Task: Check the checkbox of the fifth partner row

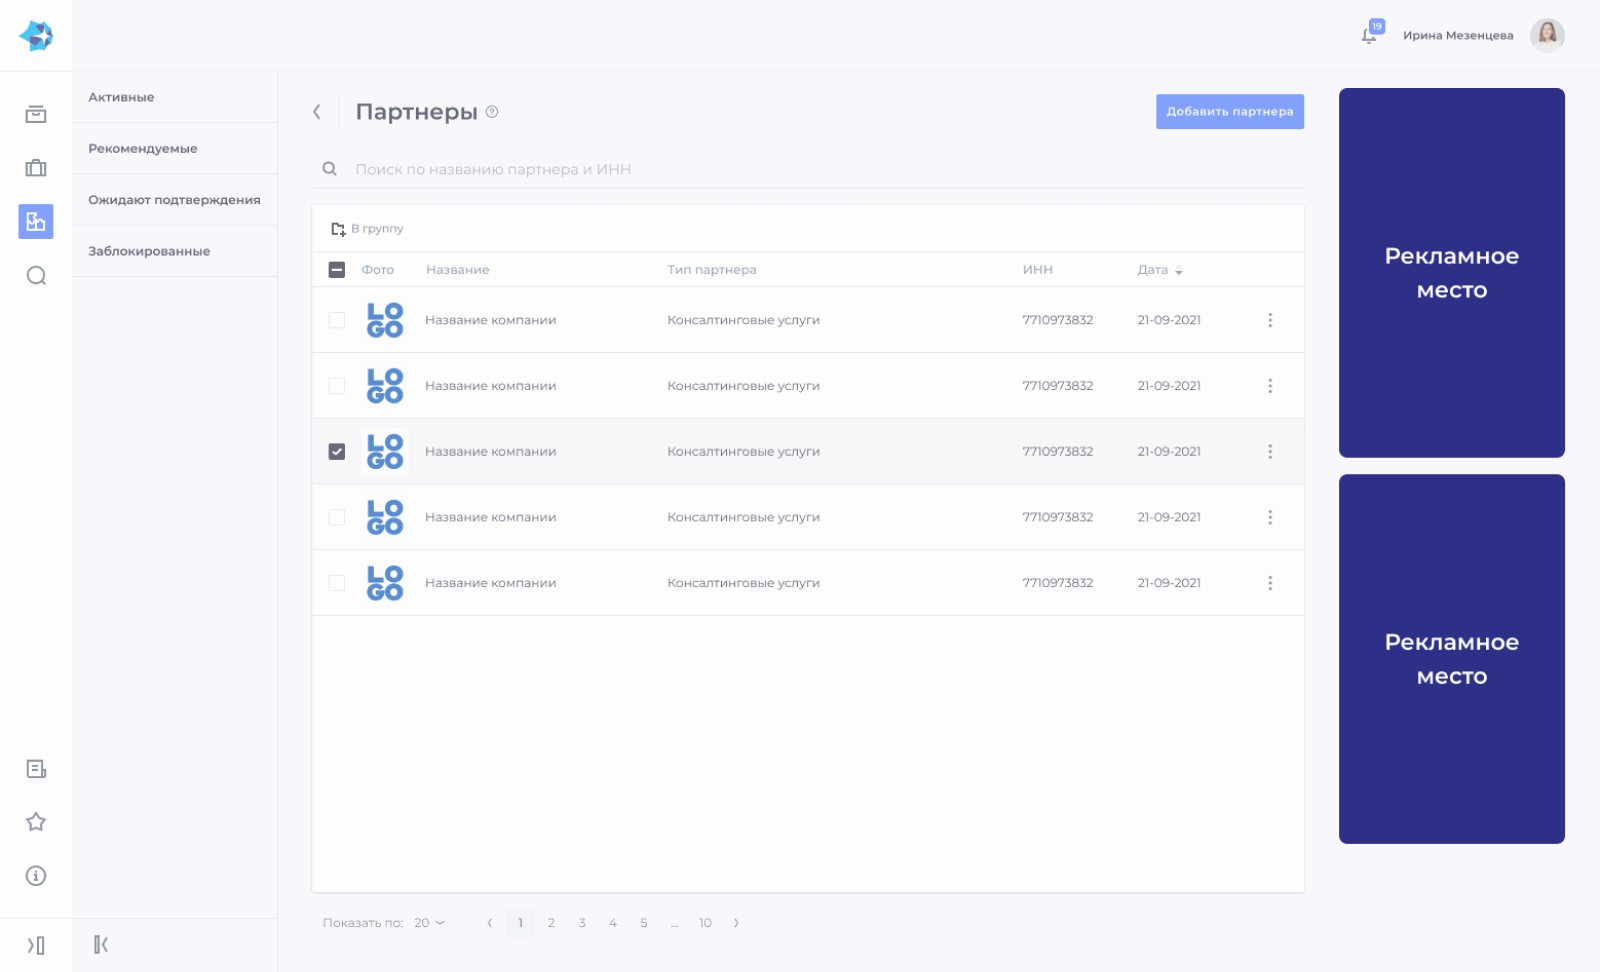Action: pos(337,583)
